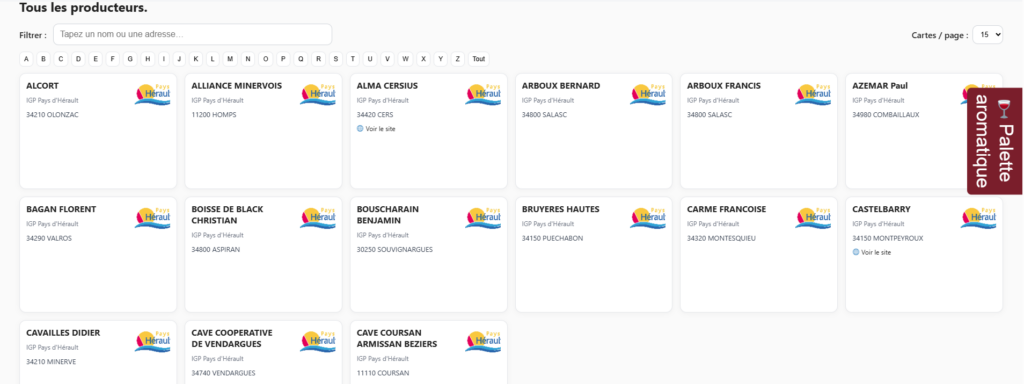1024x384 pixels.
Task: Filter producers by letter H
Action: click(x=148, y=59)
